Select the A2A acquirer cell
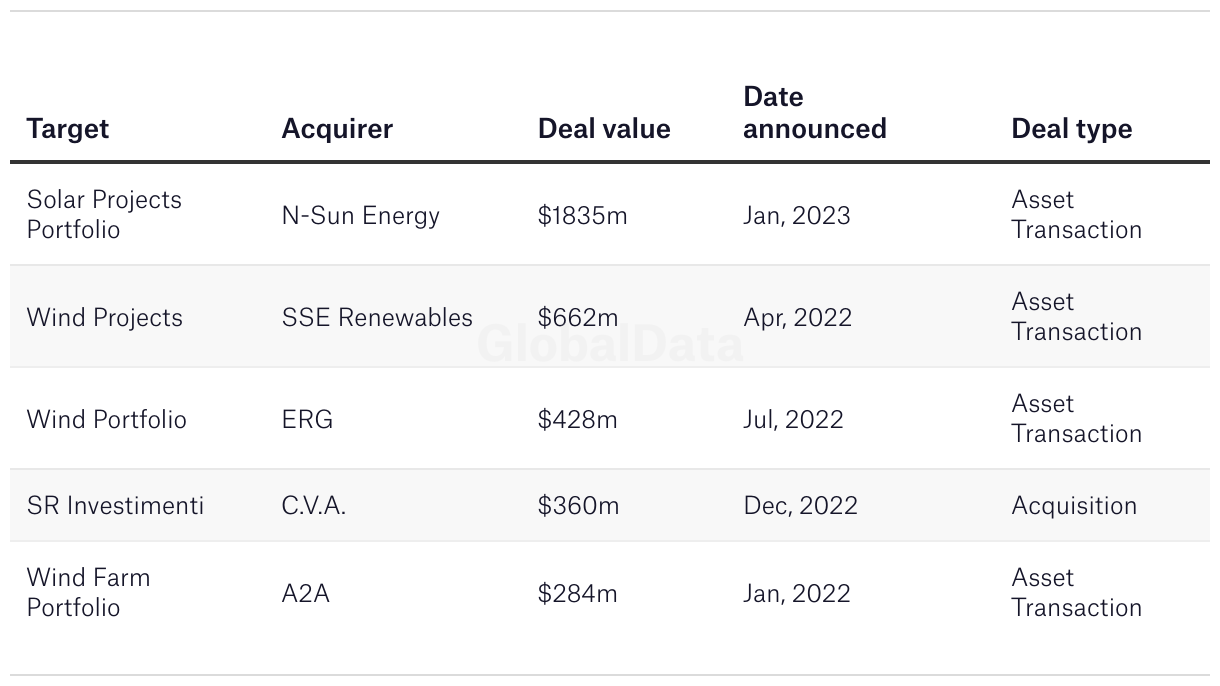The width and height of the screenshot is (1220, 686). (x=305, y=593)
